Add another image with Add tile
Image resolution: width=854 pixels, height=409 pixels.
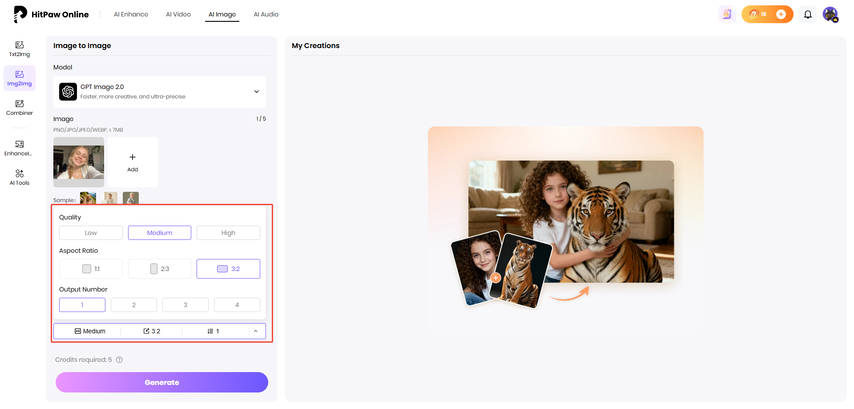click(x=133, y=162)
